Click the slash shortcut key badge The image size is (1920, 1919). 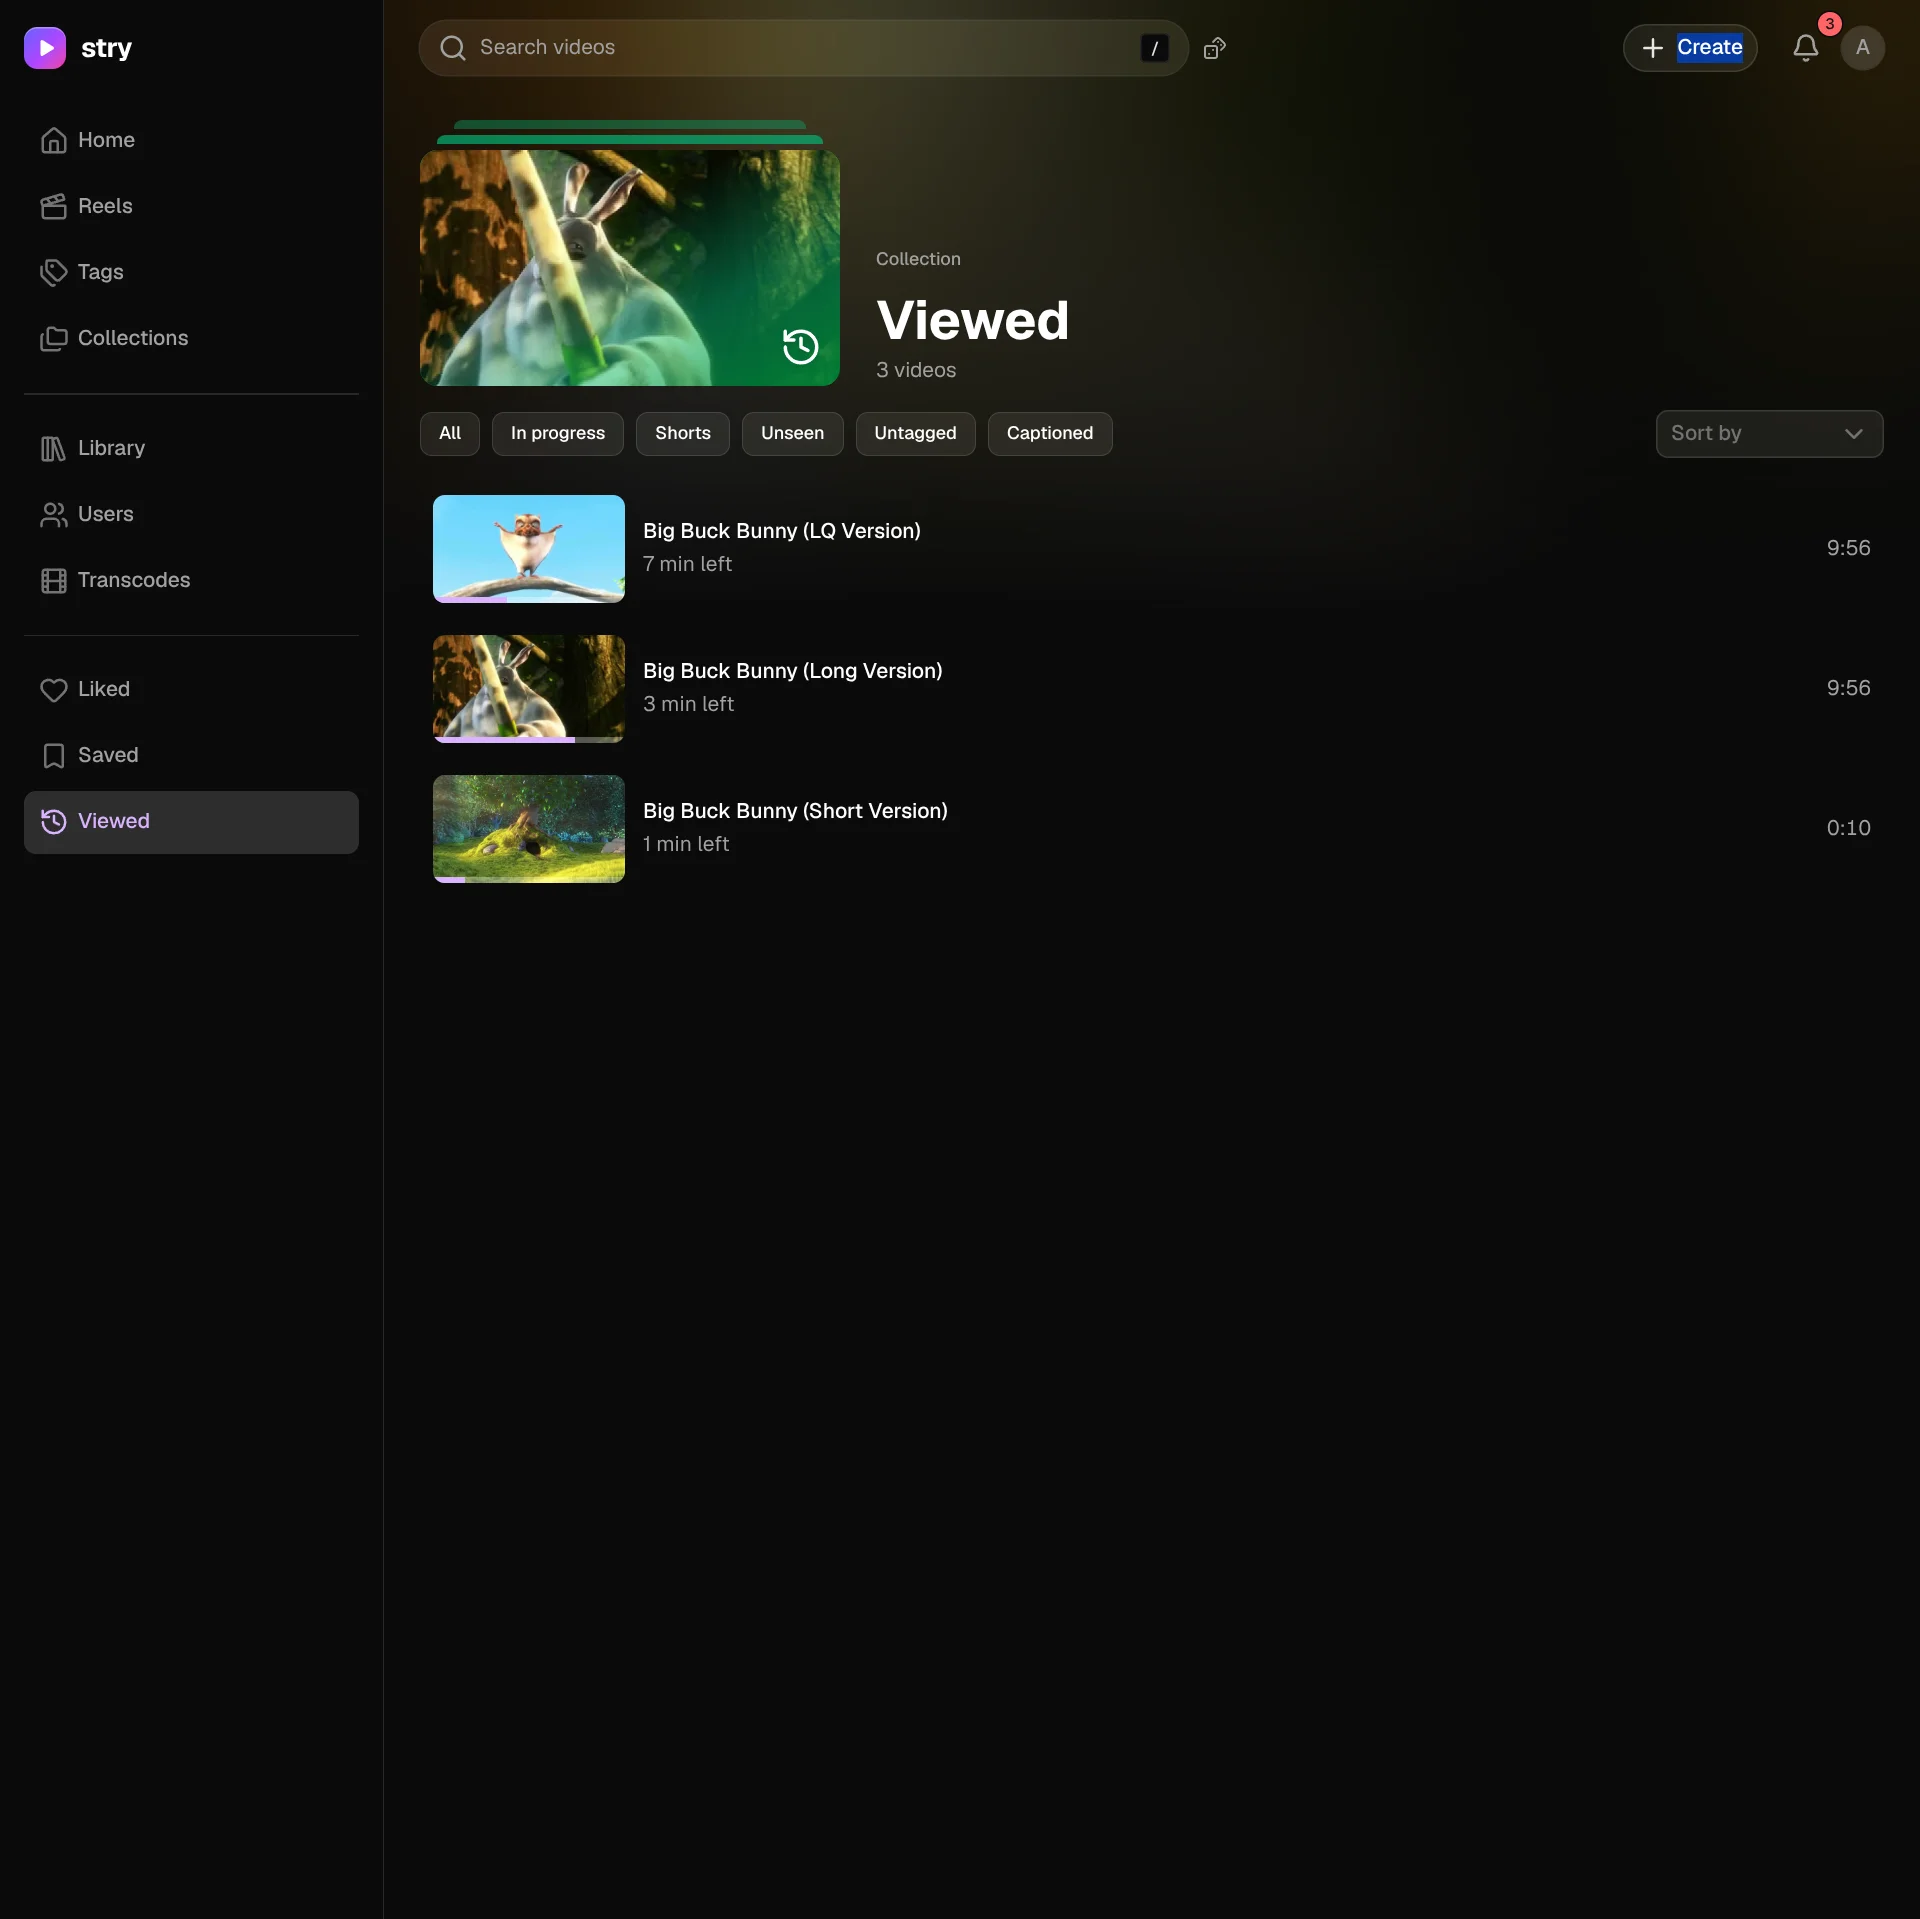[x=1154, y=48]
